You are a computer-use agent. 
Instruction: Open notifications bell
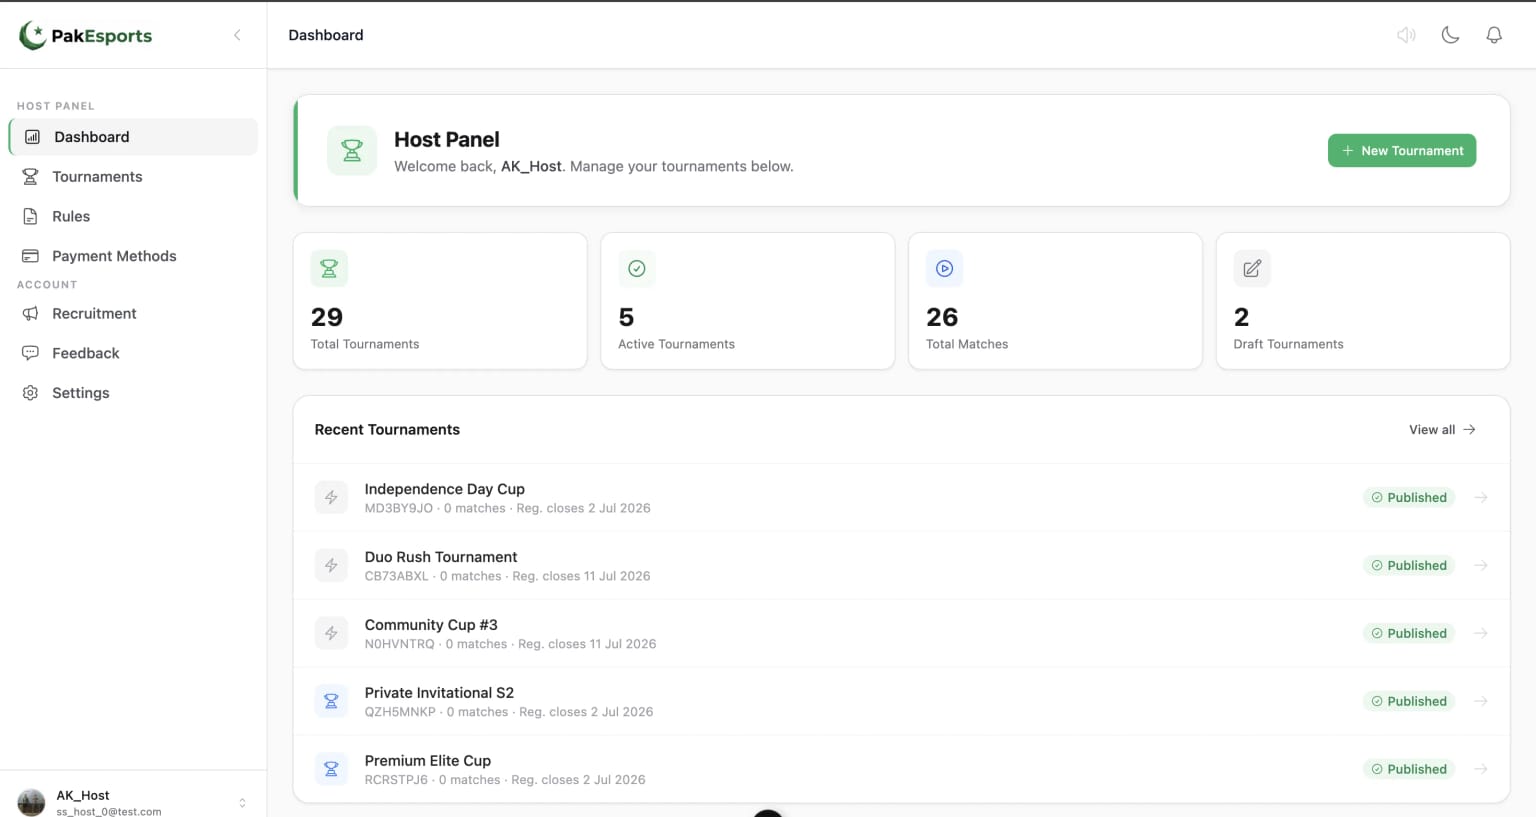pos(1494,35)
